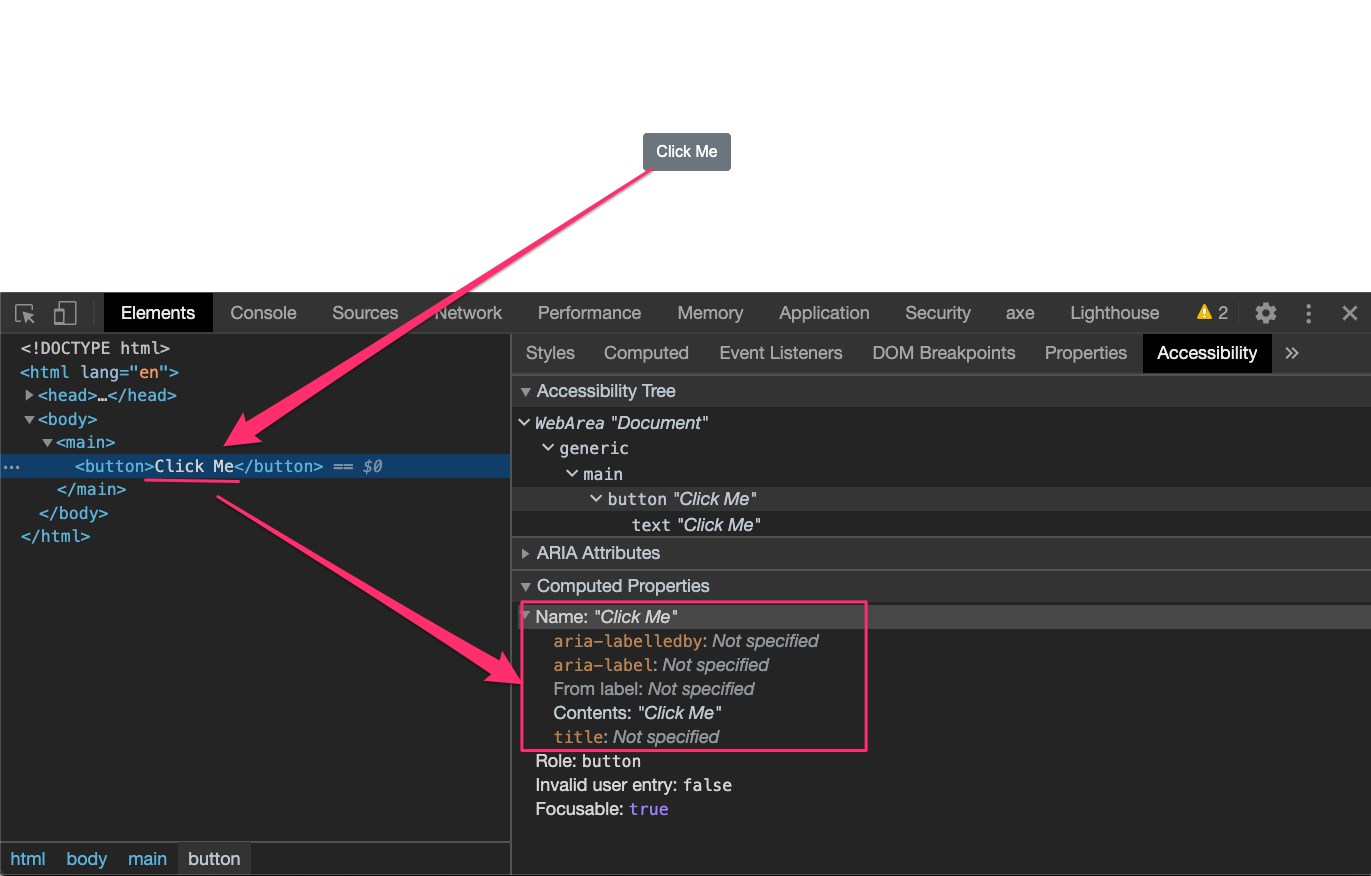Open the axe tab
This screenshot has width=1371, height=876.
1020,313
